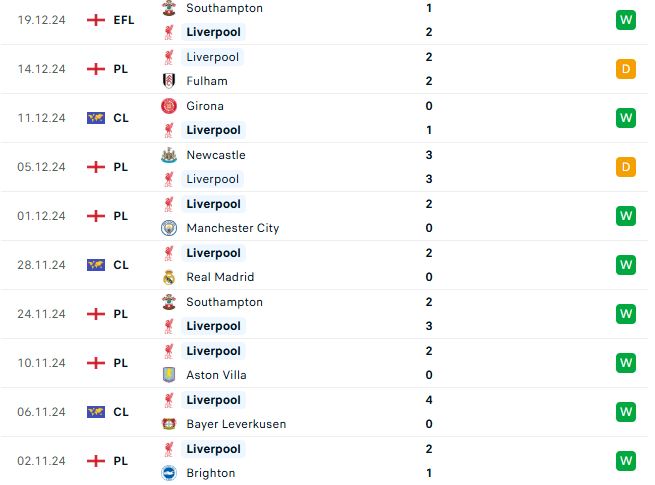655x485 pixels.
Task: Click the Fulham club crest icon
Action: [x=169, y=81]
